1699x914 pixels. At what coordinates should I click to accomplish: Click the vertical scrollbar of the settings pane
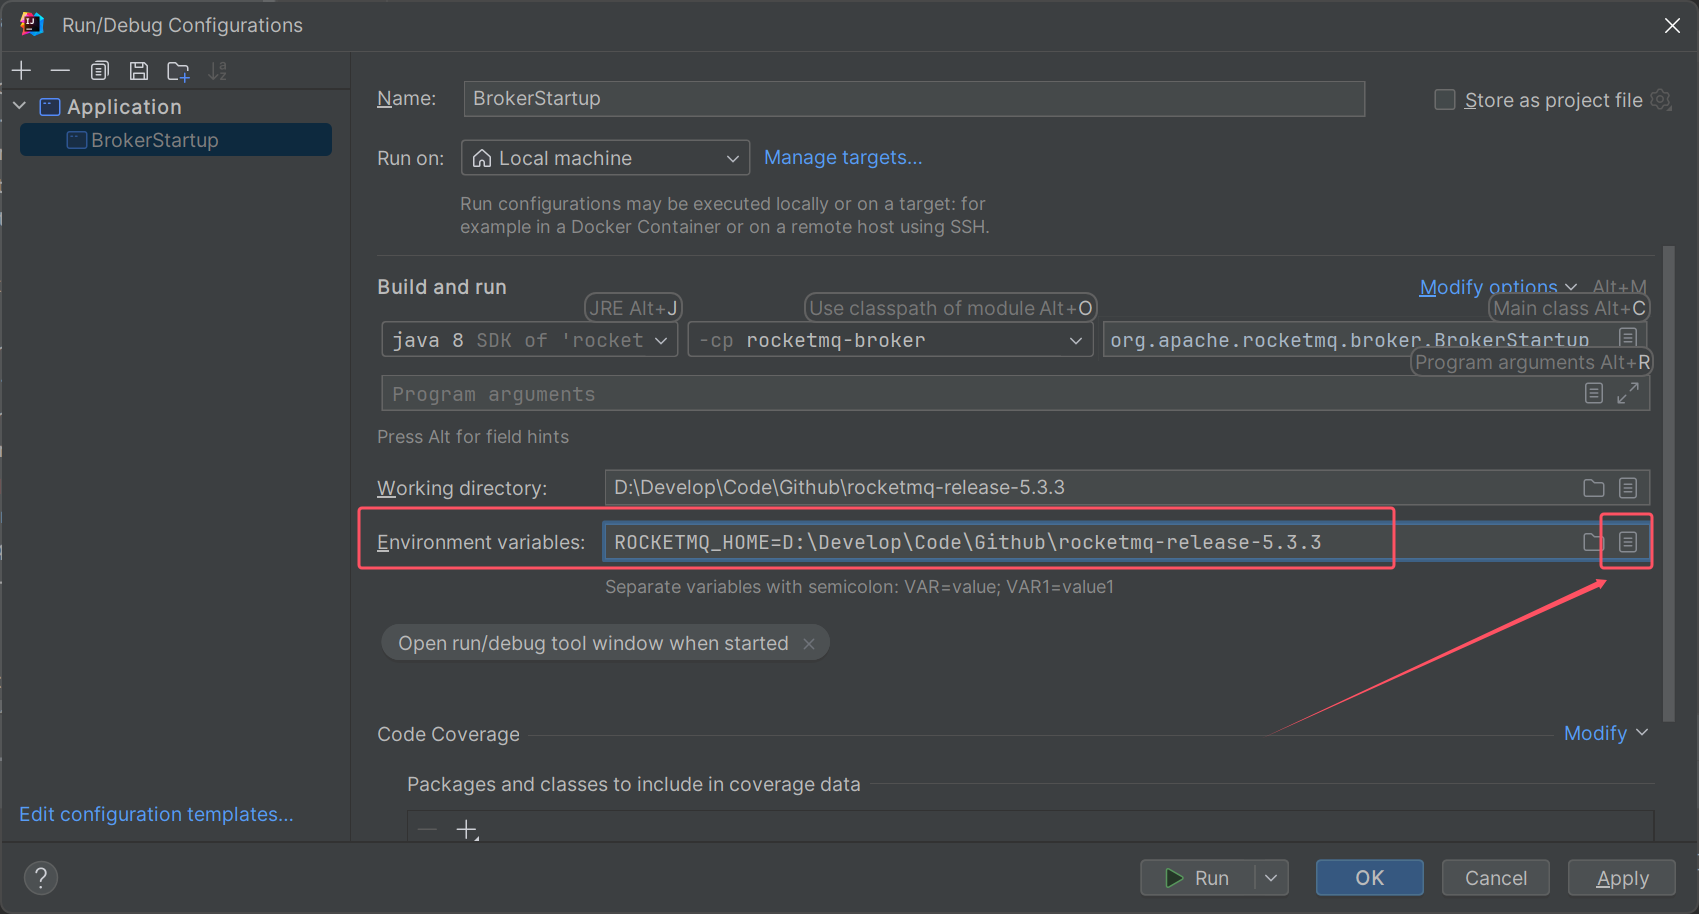pyautogui.click(x=1668, y=483)
